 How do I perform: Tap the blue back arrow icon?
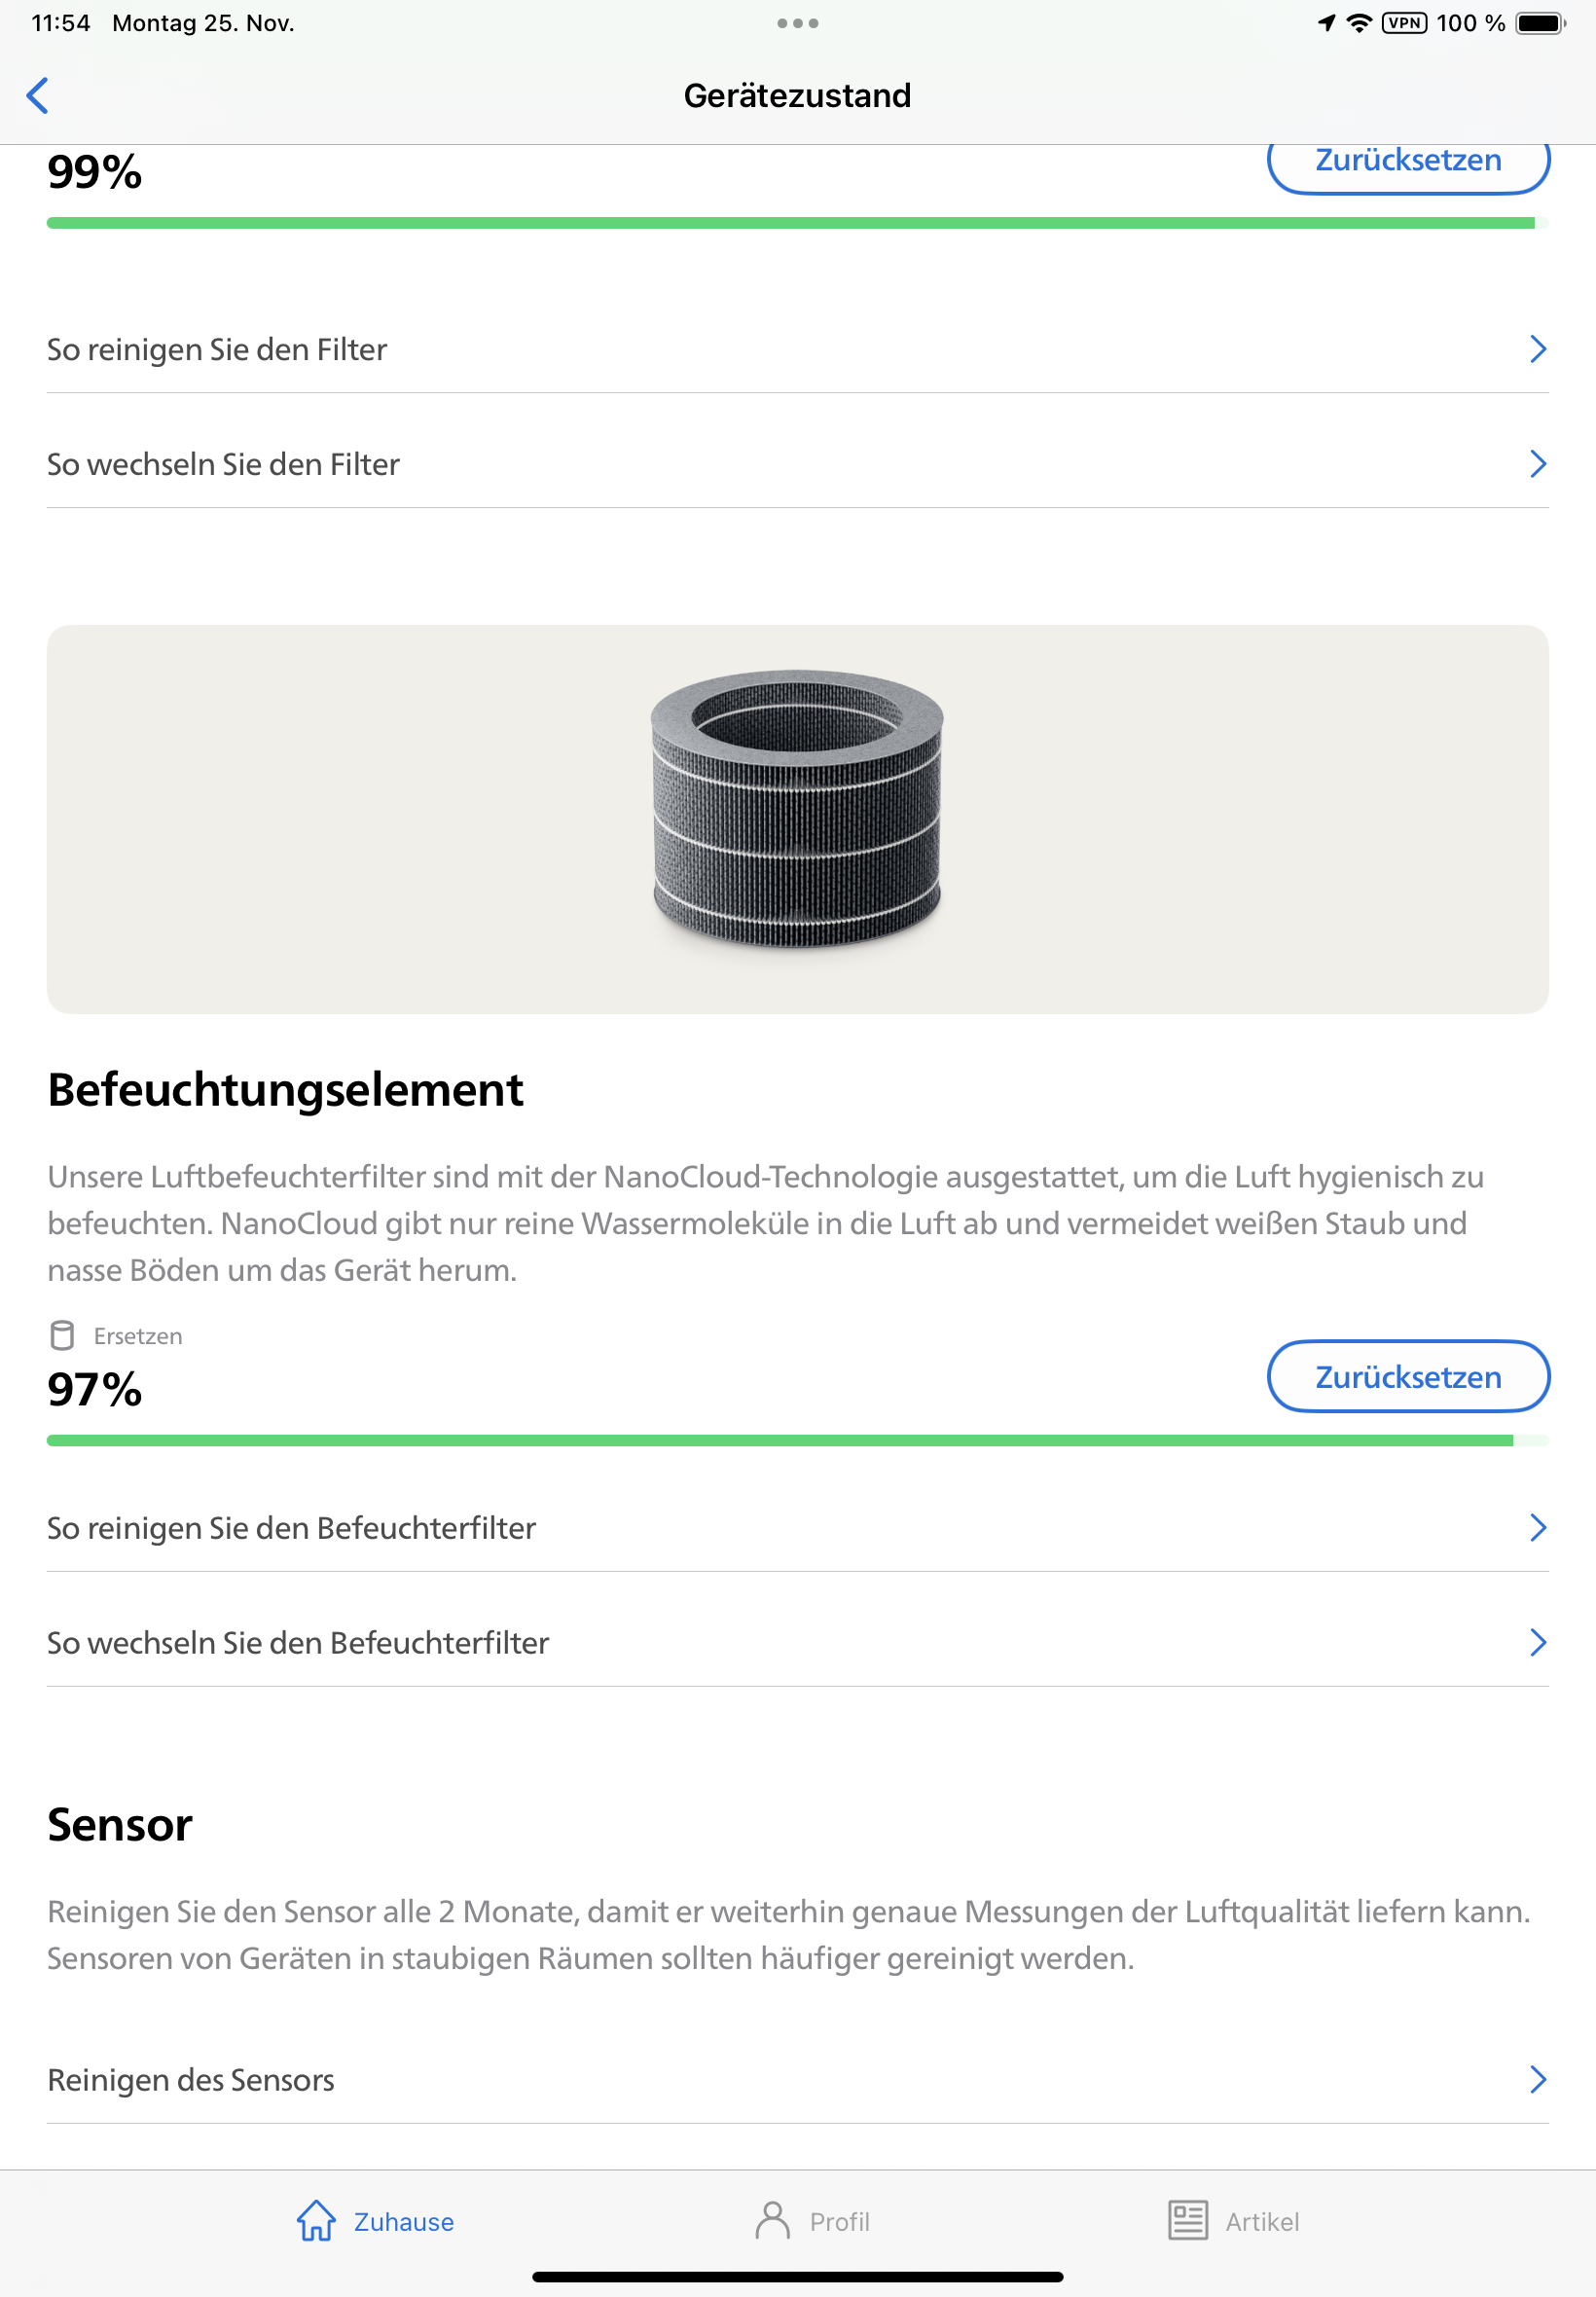[x=37, y=96]
